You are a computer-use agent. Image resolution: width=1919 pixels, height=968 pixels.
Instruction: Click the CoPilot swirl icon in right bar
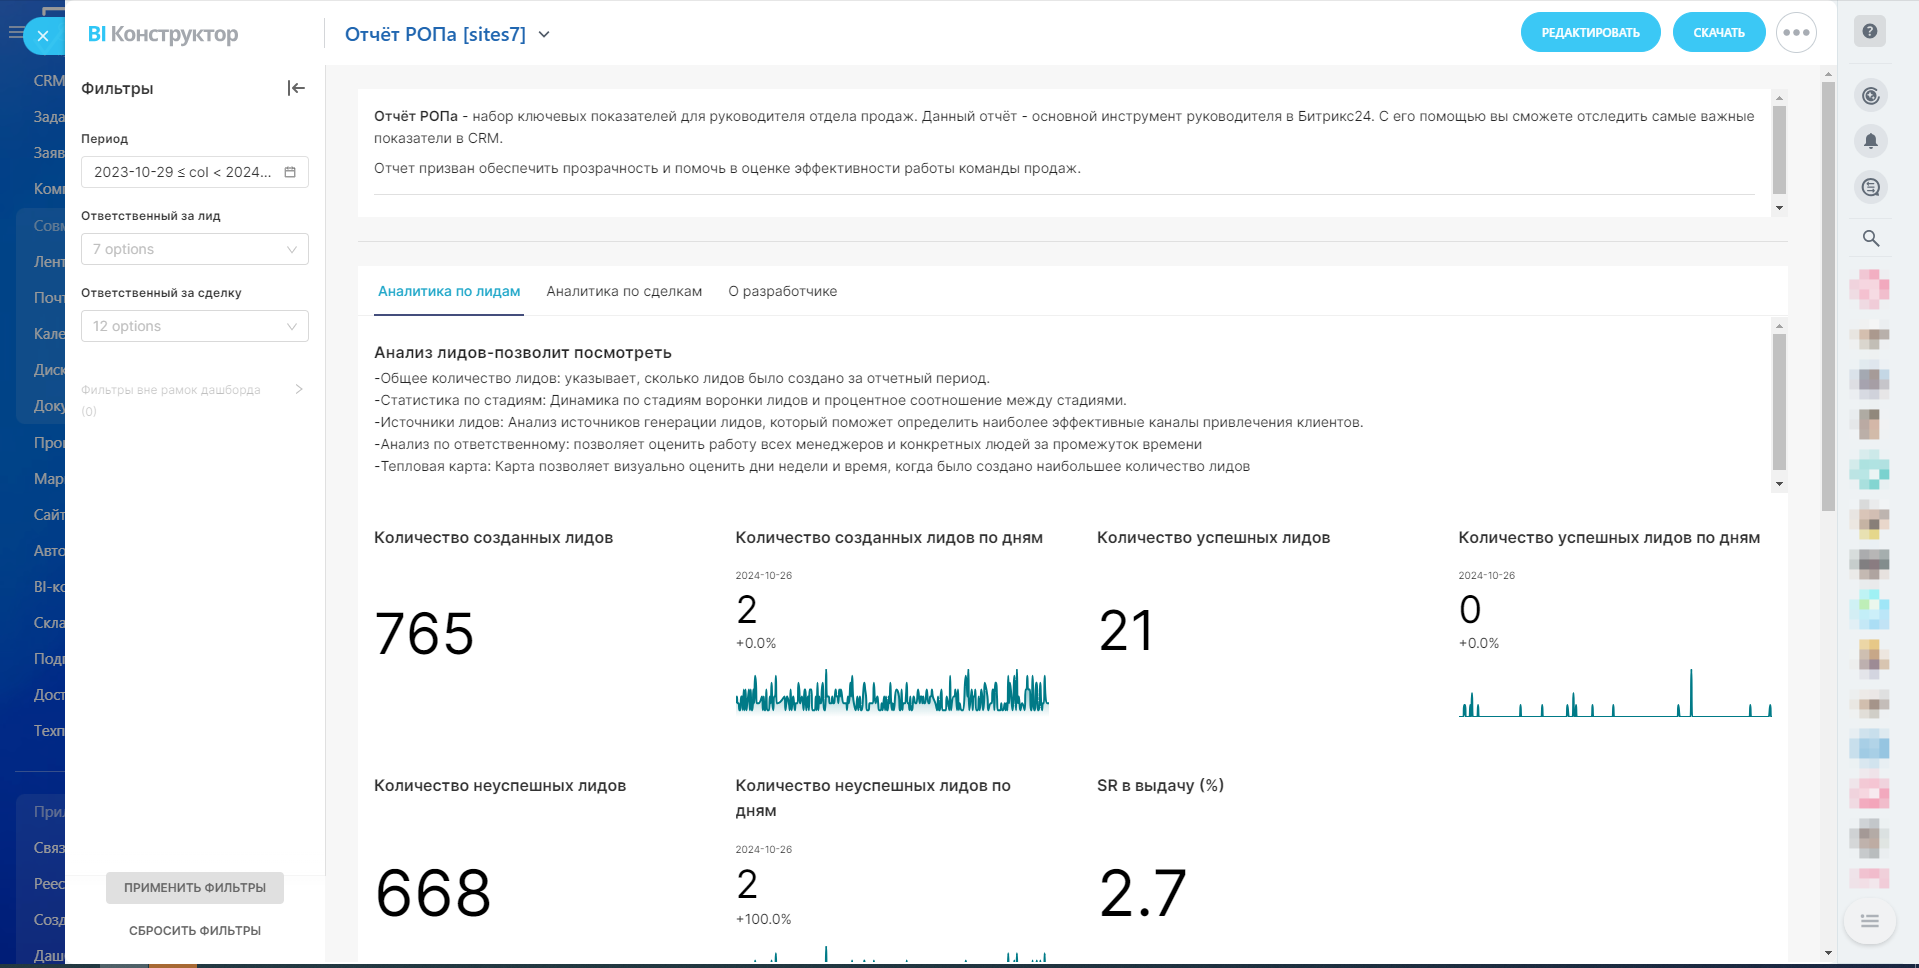(x=1870, y=96)
